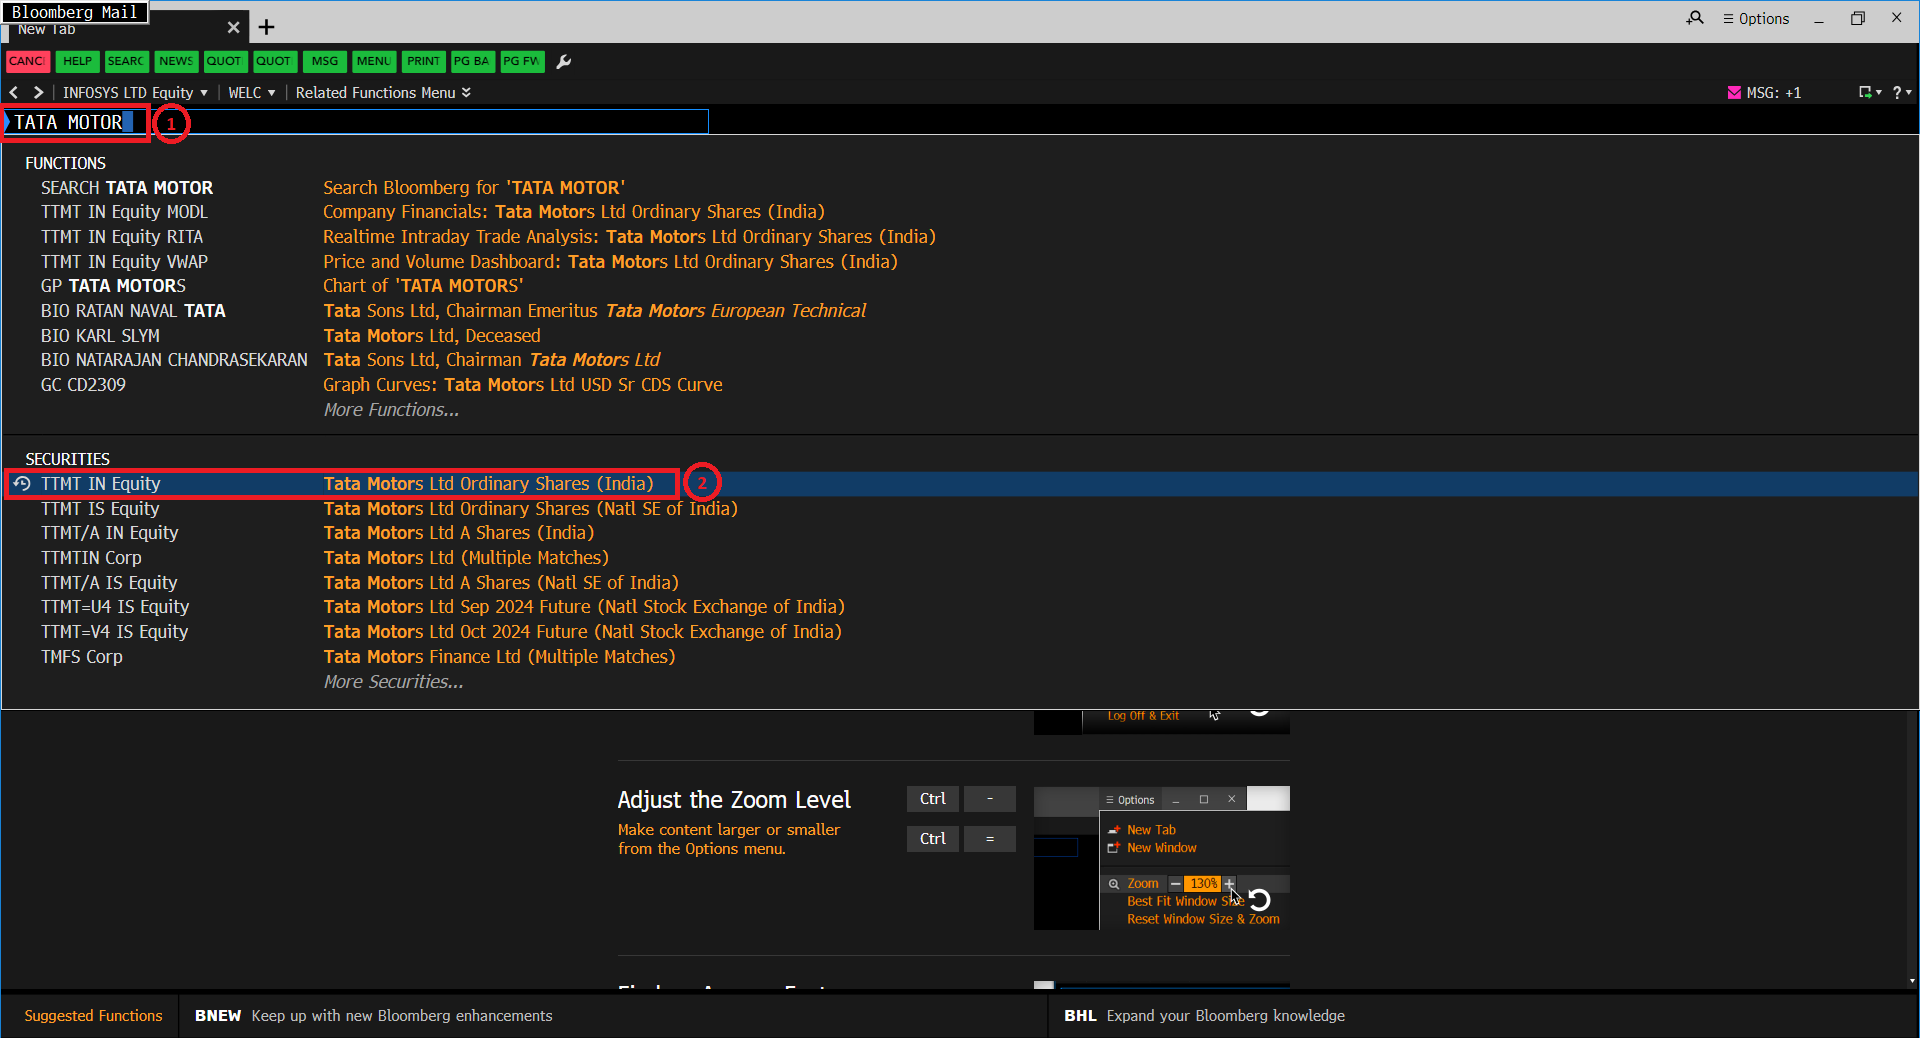The width and height of the screenshot is (1920, 1038).
Task: Select TTMT IN Equity RITA function
Action: pyautogui.click(x=122, y=237)
